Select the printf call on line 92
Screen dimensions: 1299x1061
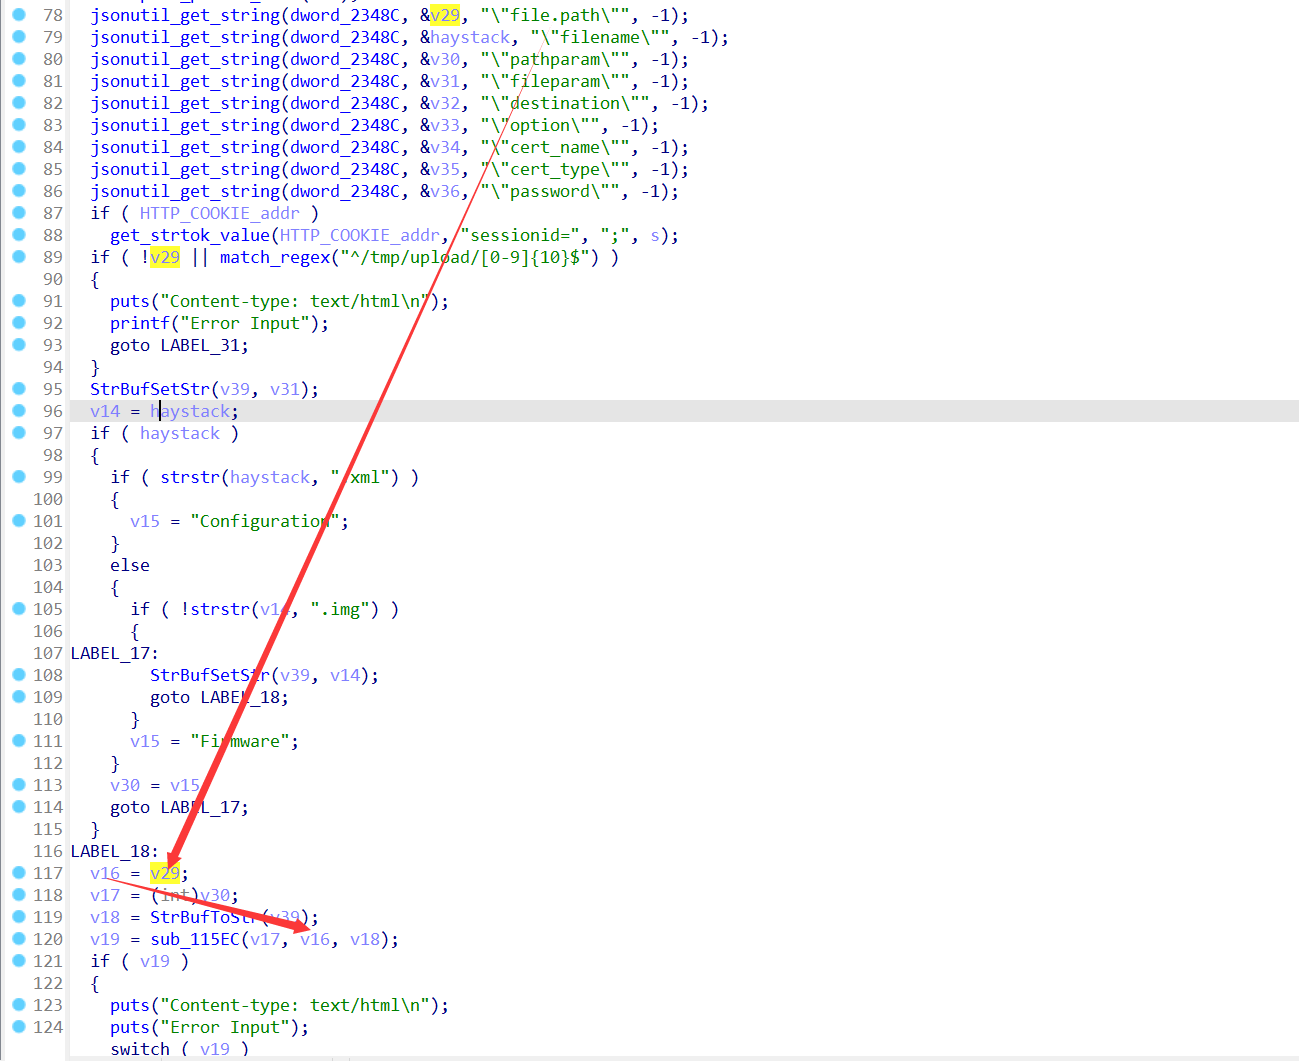point(140,324)
